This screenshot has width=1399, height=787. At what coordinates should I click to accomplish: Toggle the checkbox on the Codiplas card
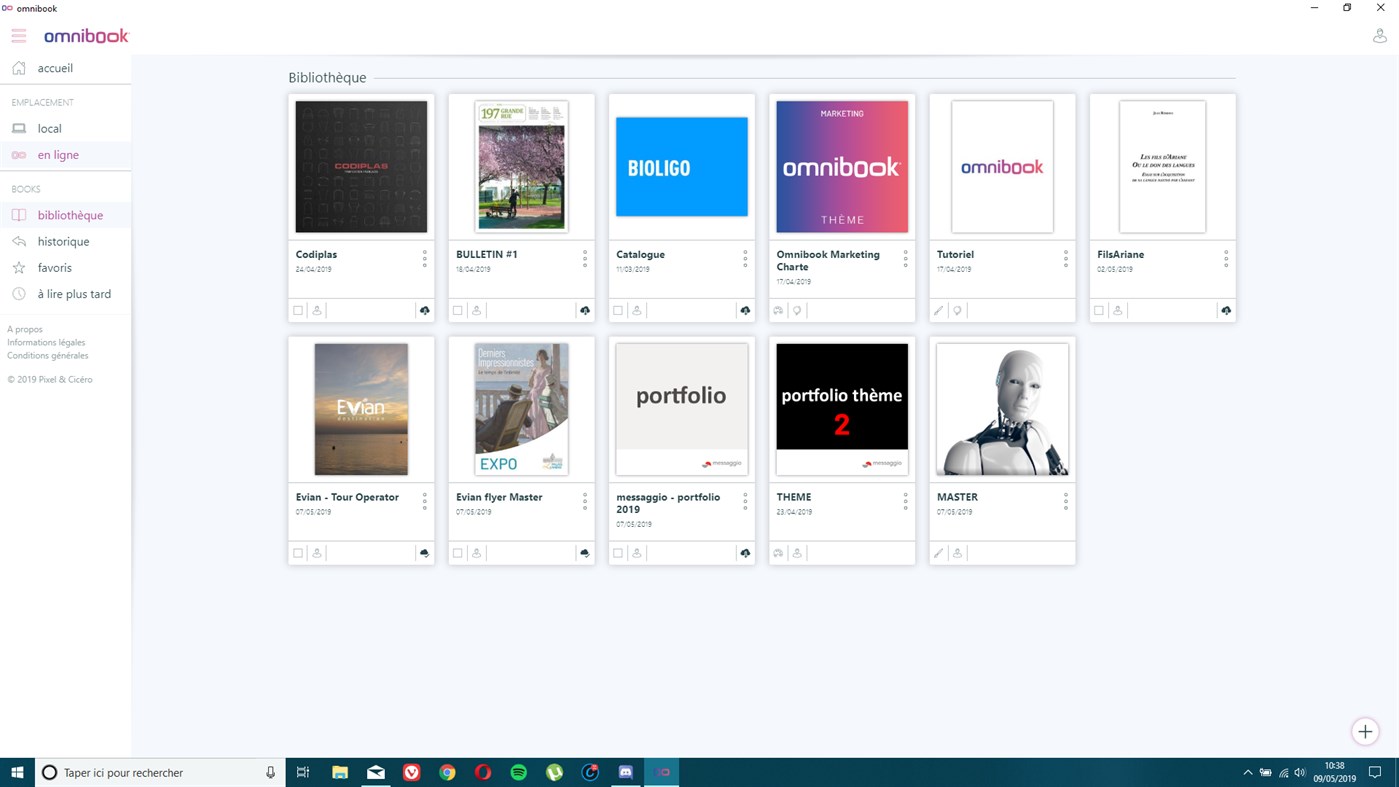[297, 310]
